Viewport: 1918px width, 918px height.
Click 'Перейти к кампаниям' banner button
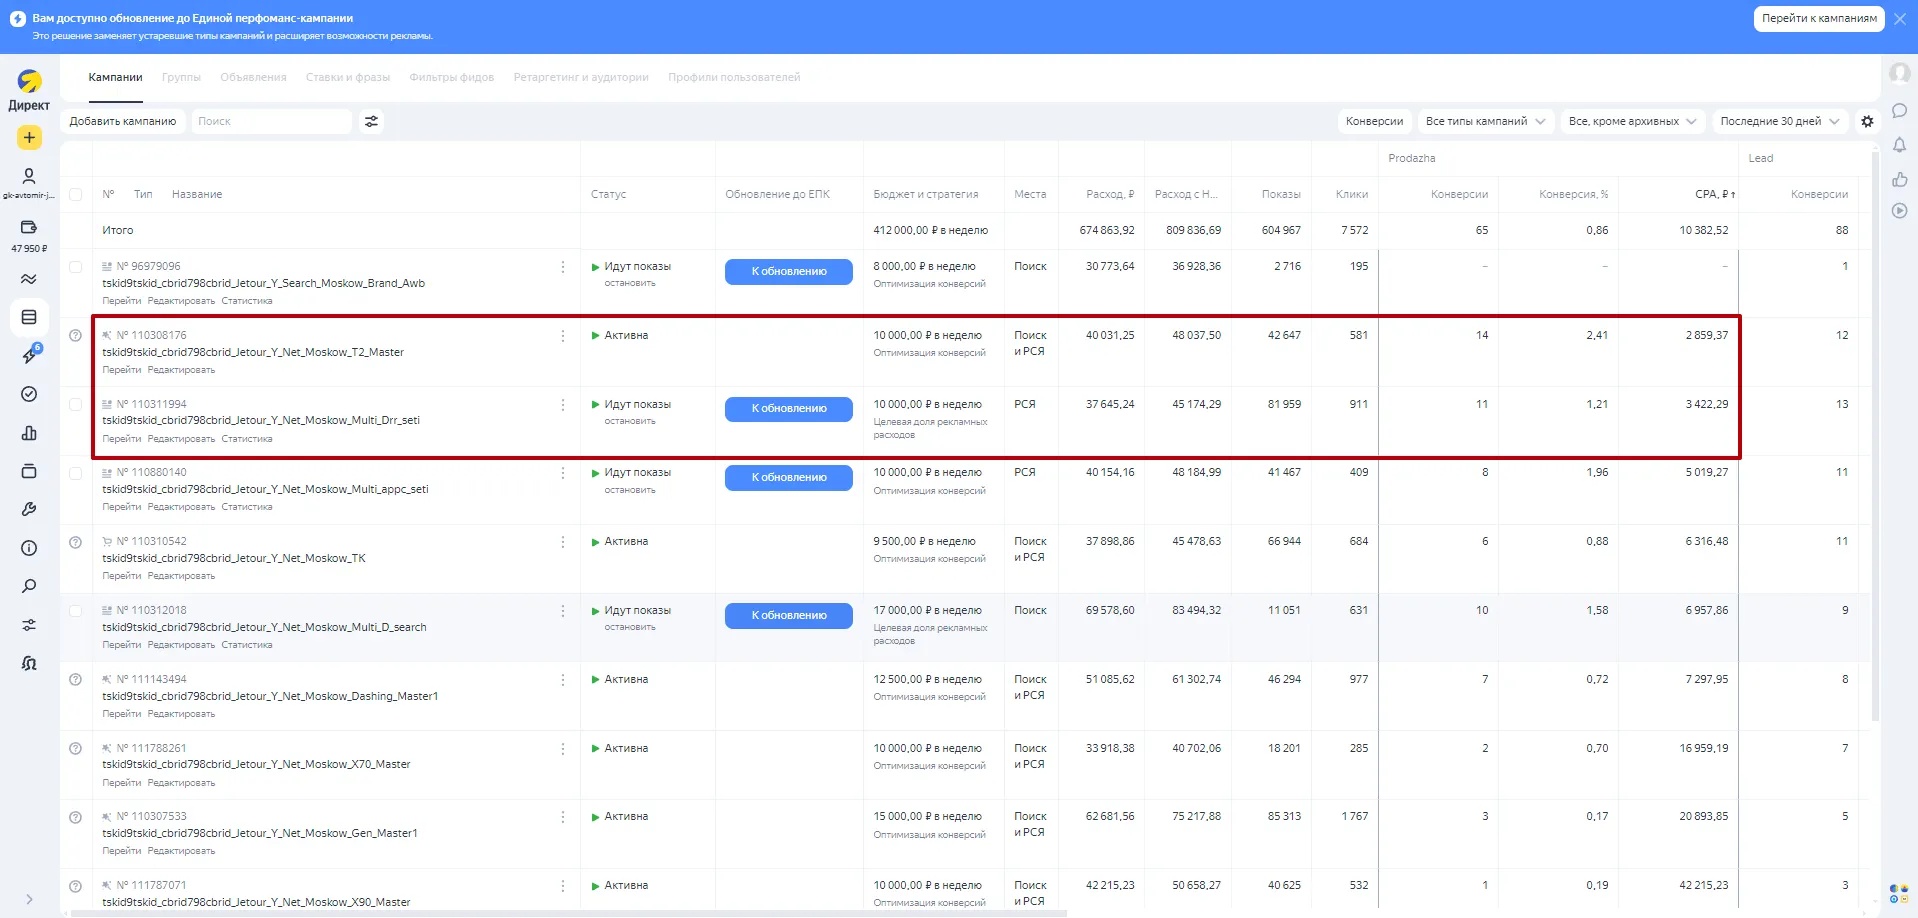1818,18
